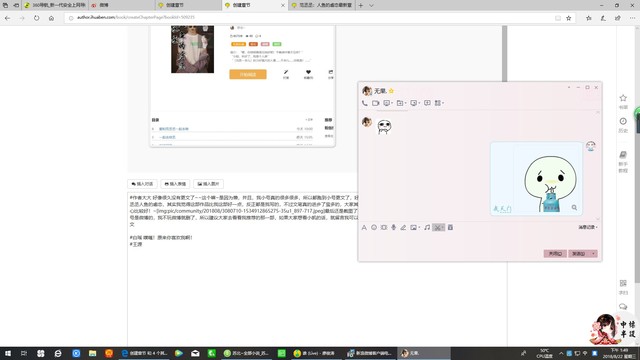Add page to favorites with address bar star
Viewport: 640px width, 360px height.
[x=569, y=18]
